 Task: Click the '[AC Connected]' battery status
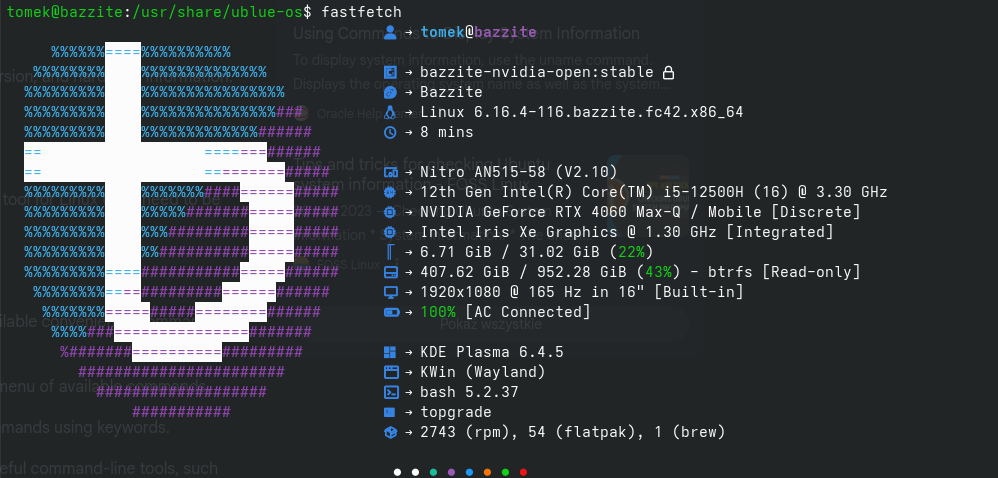pos(528,312)
